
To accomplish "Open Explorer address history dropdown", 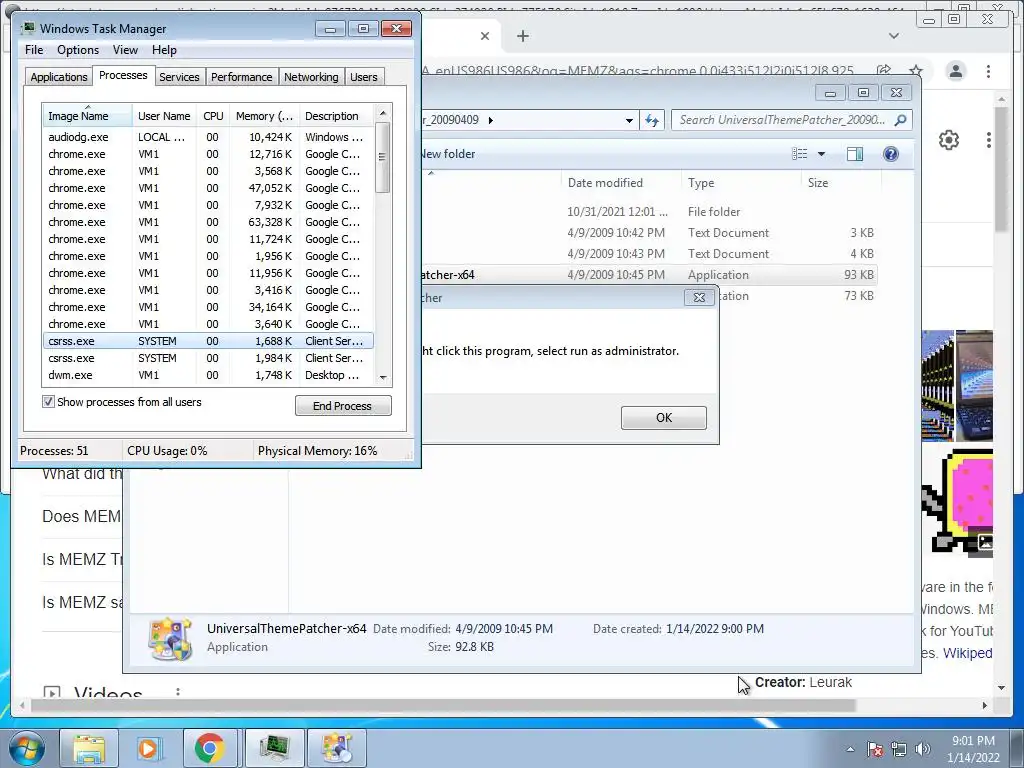I will [x=629, y=120].
